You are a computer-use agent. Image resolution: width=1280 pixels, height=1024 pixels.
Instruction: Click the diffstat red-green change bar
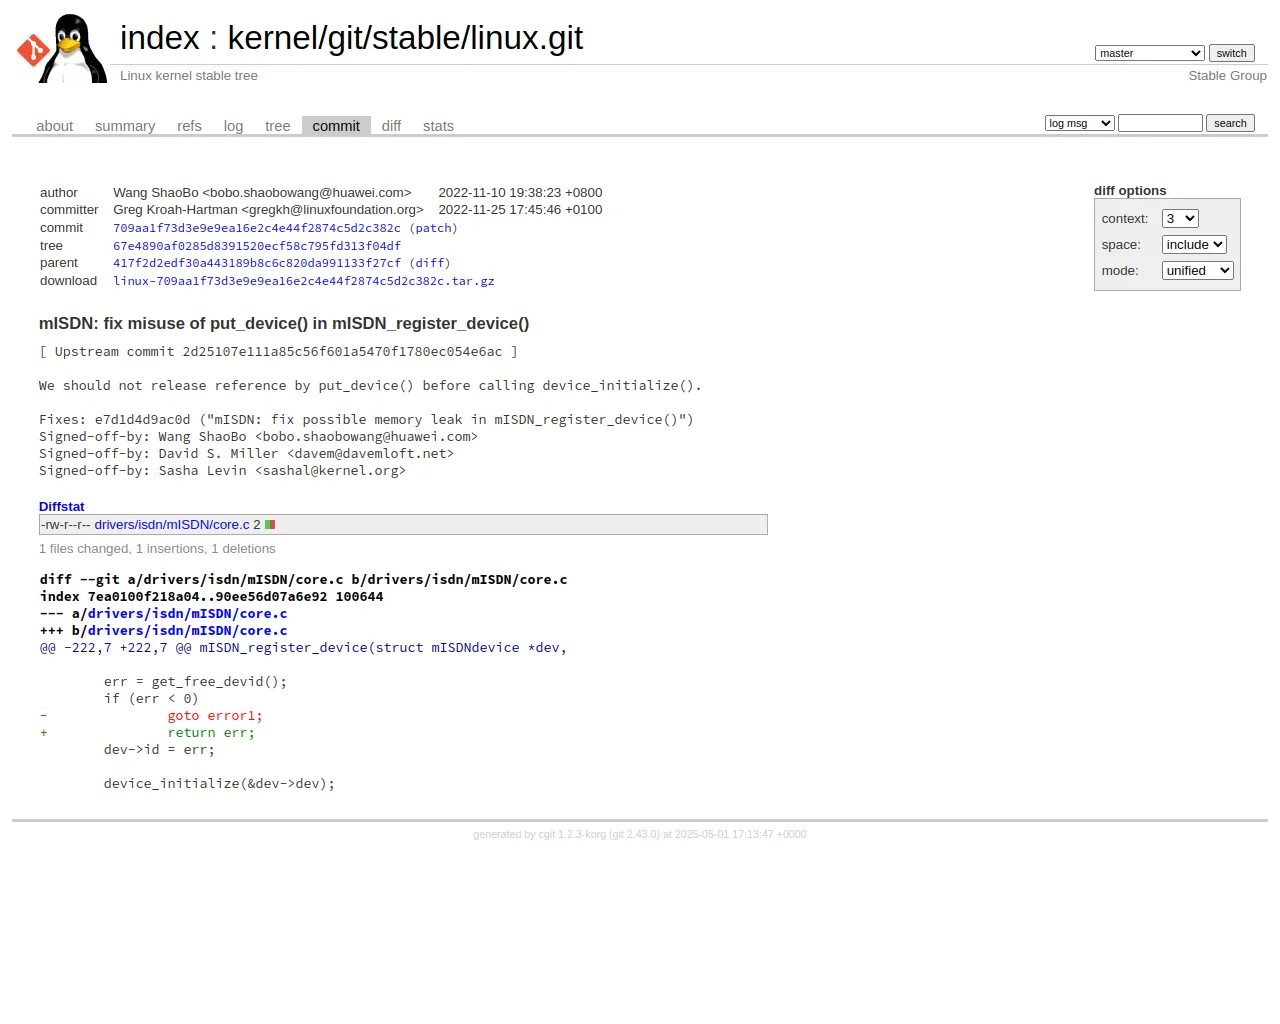tap(270, 525)
